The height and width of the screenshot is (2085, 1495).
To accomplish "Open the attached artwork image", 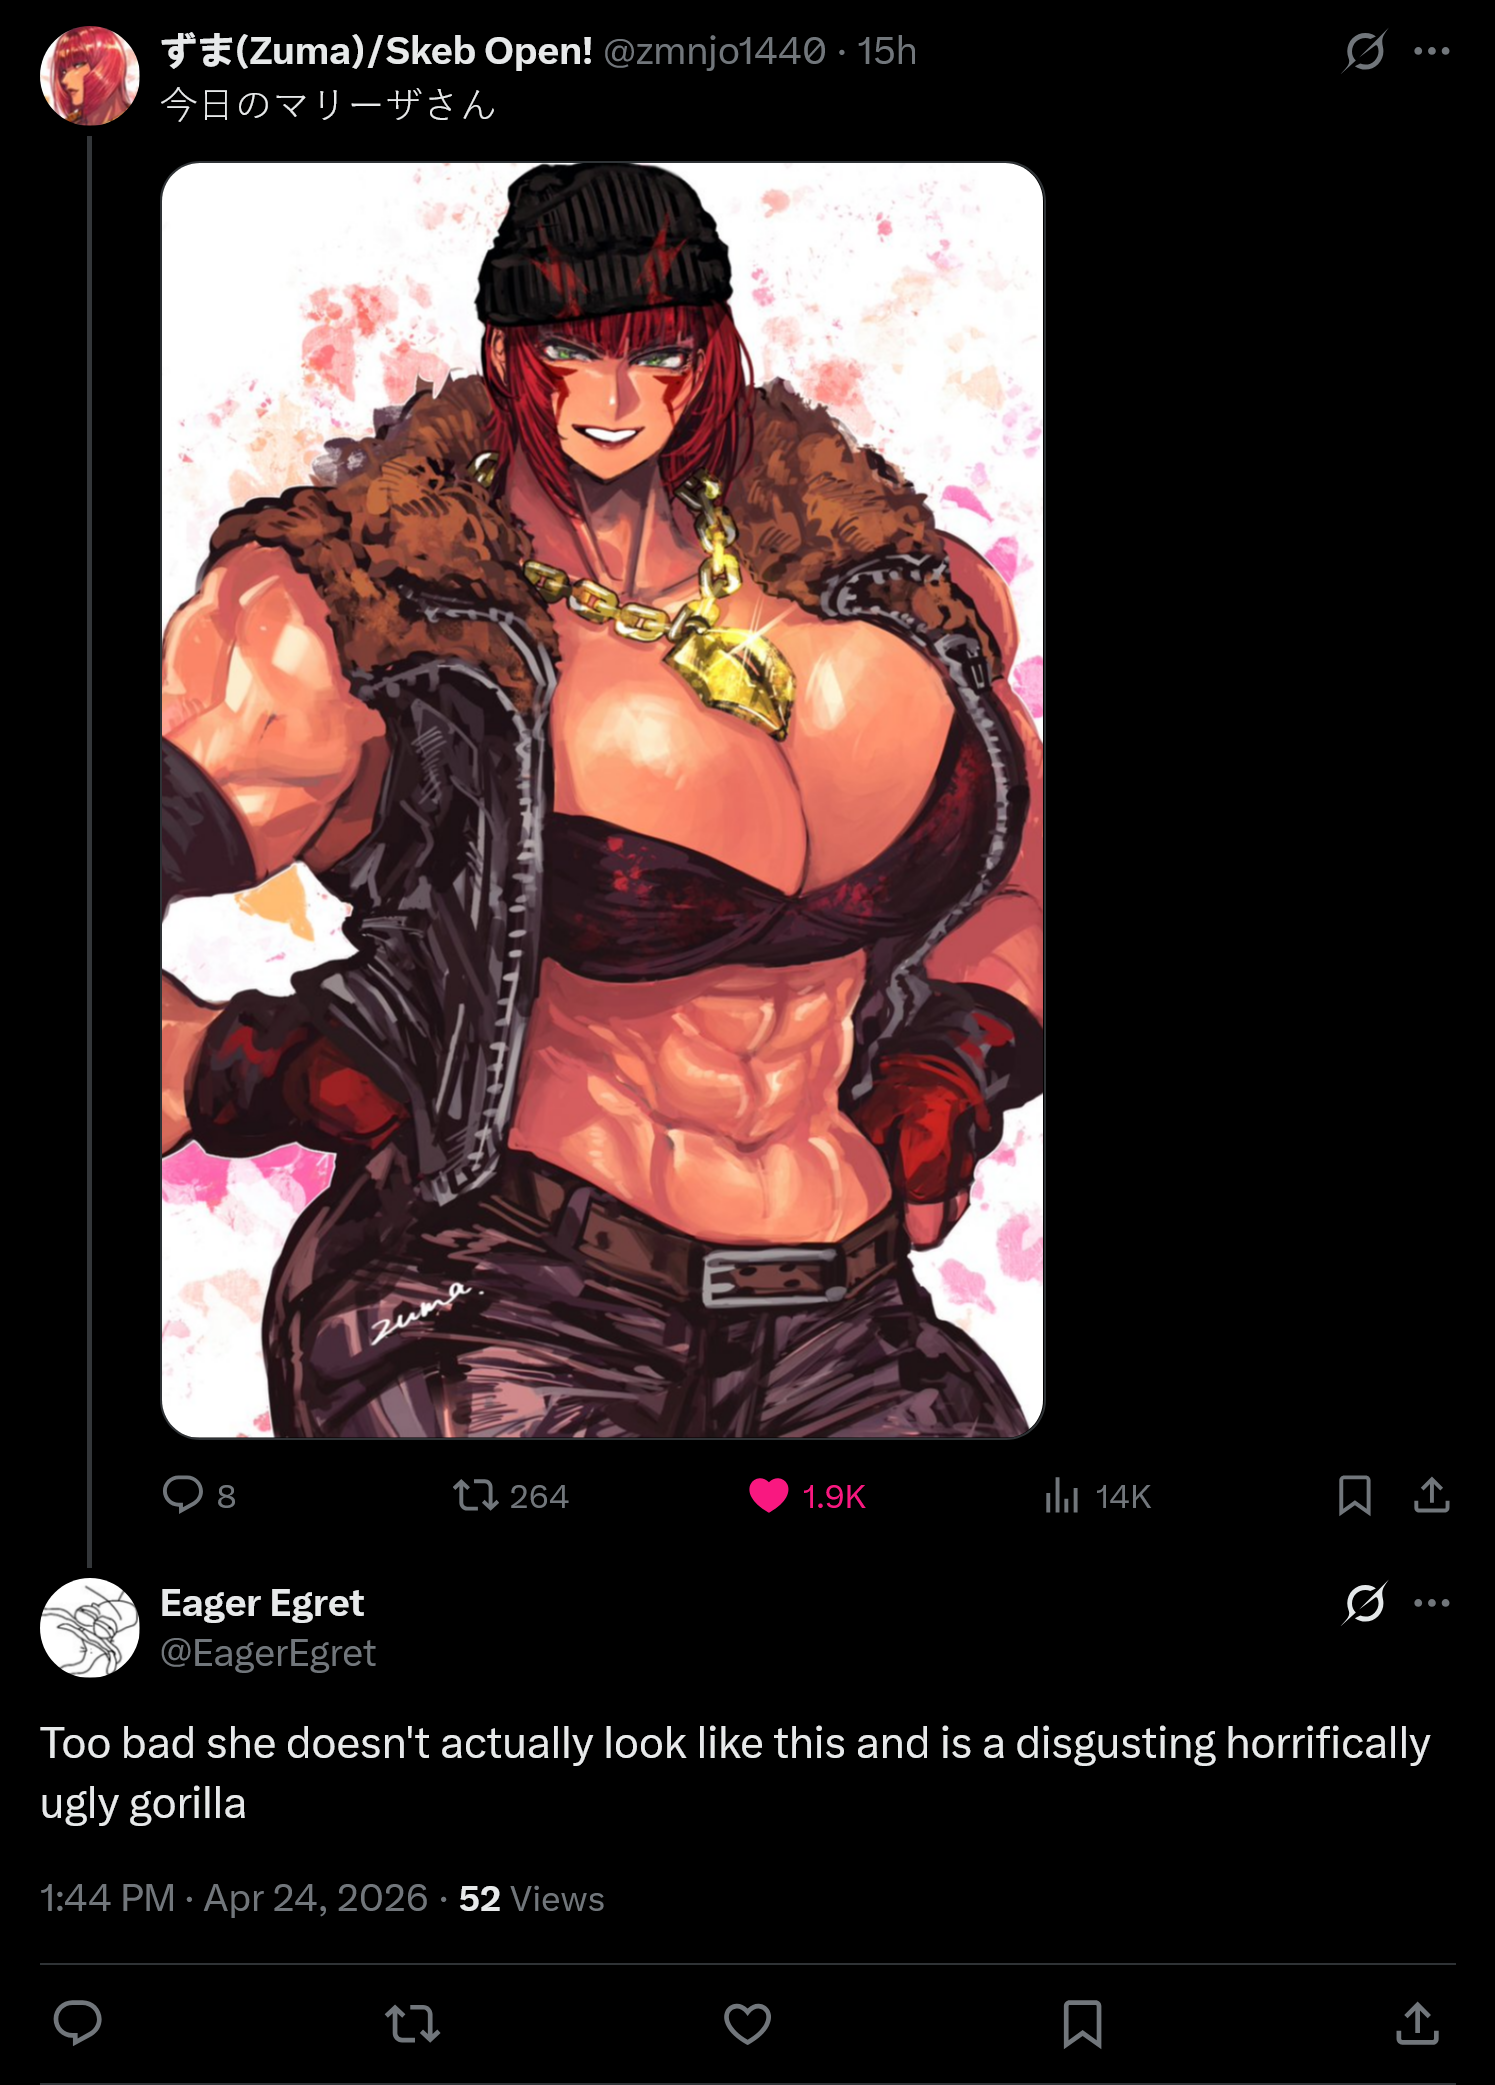I will tap(602, 800).
